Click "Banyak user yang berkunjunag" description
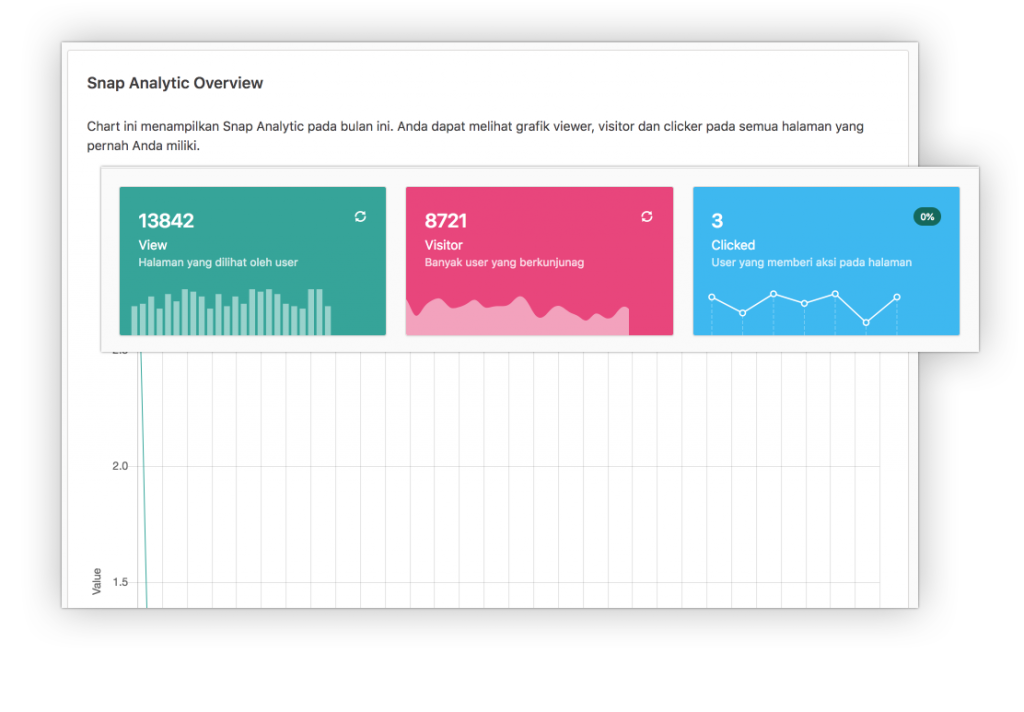Image resolution: width=1024 pixels, height=712 pixels. tap(504, 263)
